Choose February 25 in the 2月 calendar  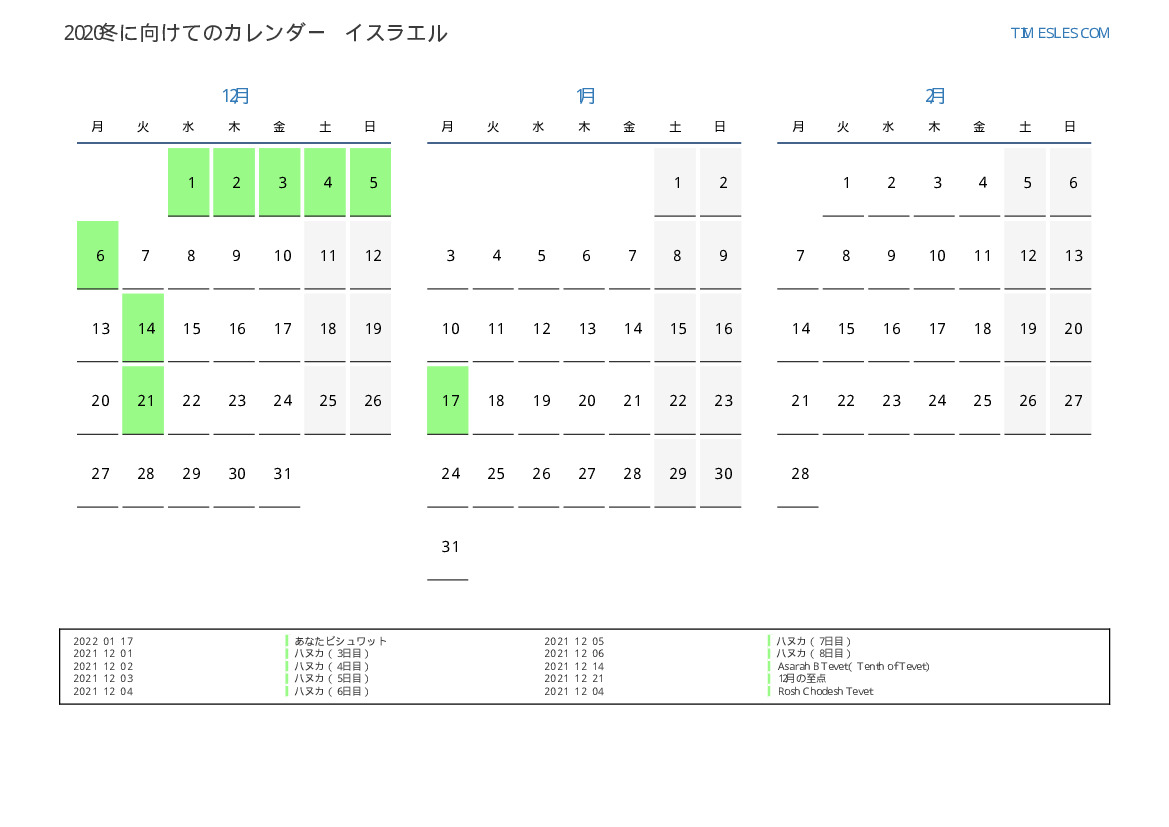pos(980,400)
